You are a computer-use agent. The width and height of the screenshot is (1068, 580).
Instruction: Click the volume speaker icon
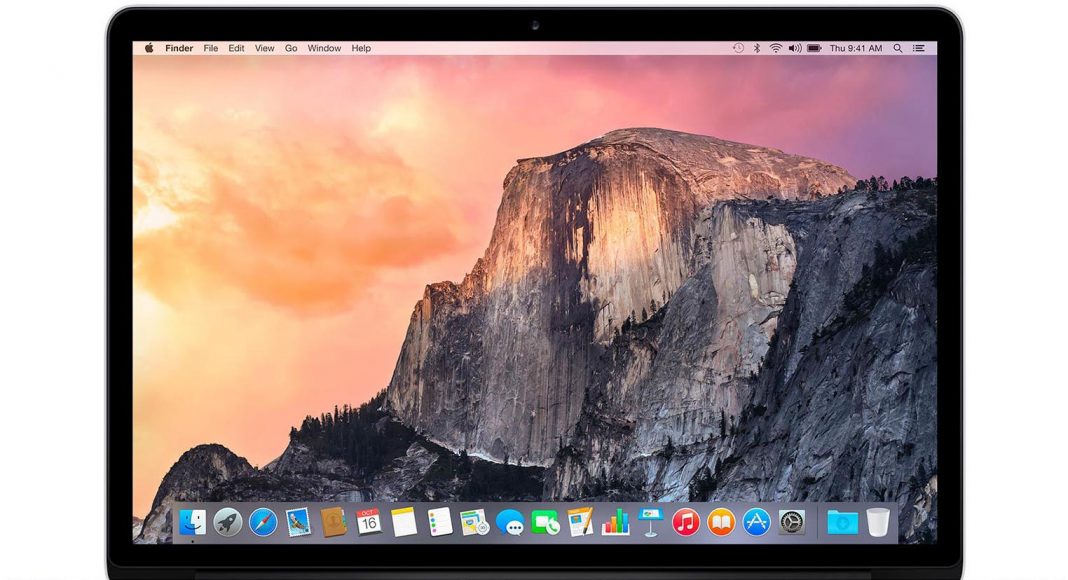tap(795, 48)
